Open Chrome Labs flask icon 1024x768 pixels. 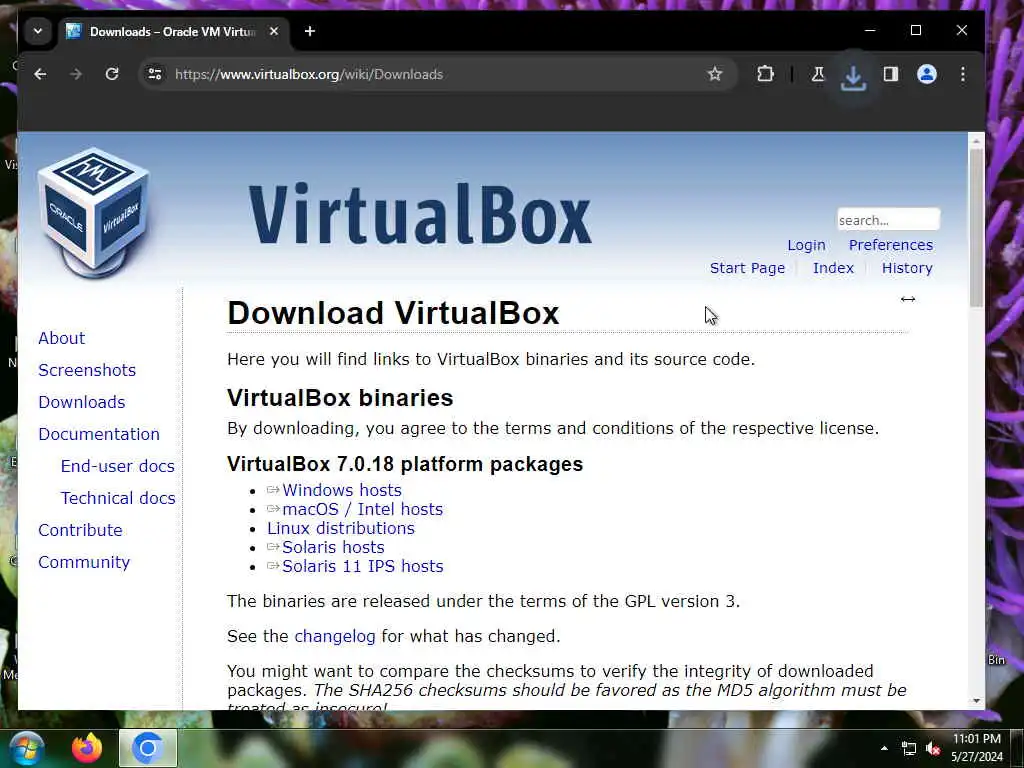point(818,74)
